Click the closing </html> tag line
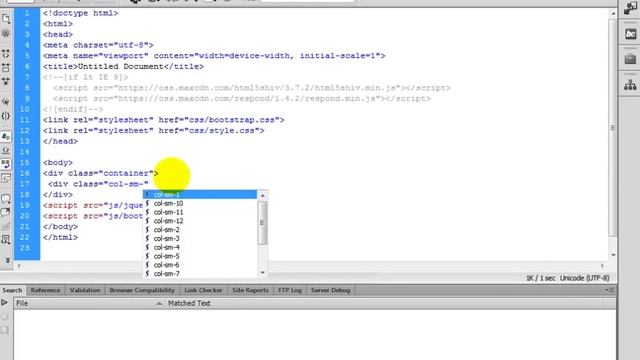Viewport: 640px width, 360px height. (60, 237)
